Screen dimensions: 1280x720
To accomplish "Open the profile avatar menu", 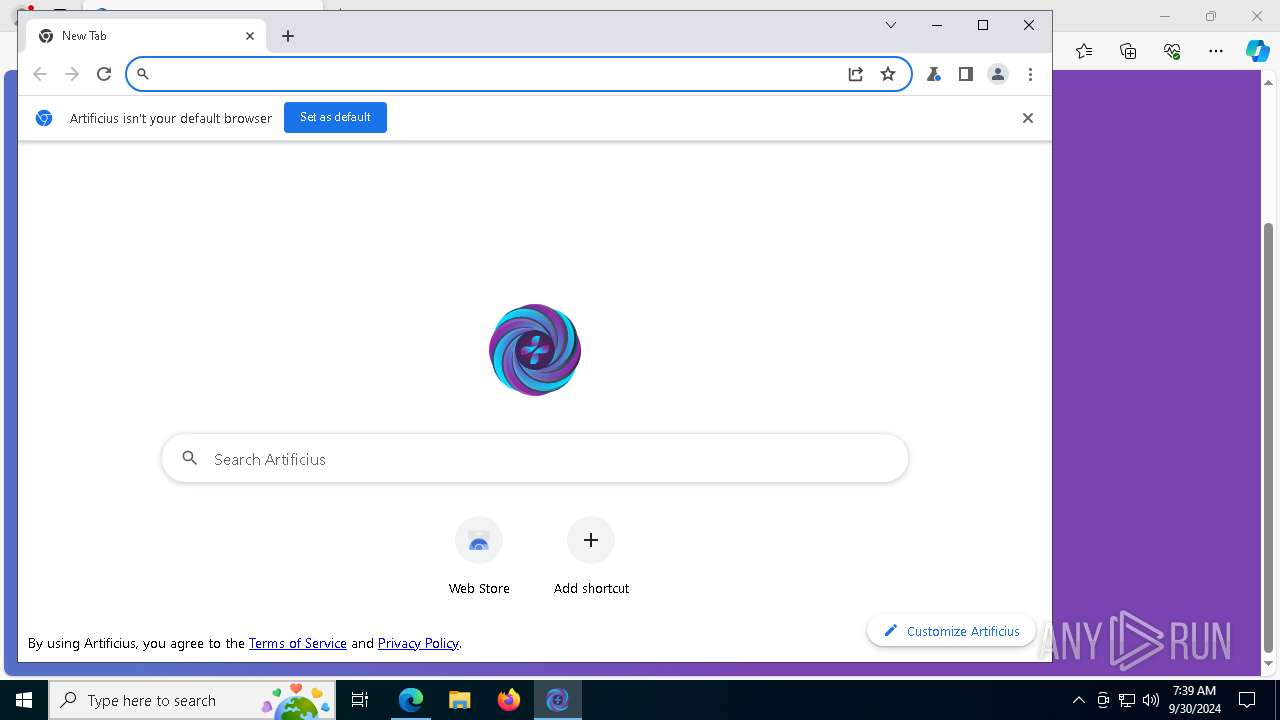I will (998, 74).
